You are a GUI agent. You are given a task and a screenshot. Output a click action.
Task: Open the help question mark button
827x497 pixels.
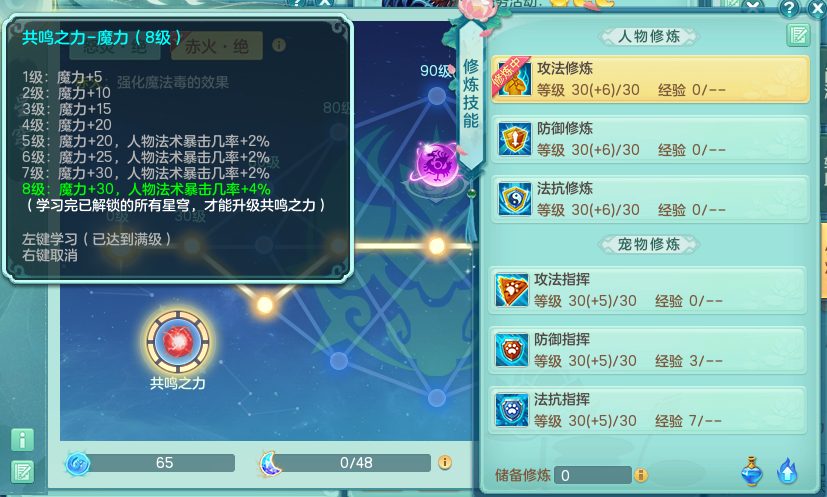[789, 8]
